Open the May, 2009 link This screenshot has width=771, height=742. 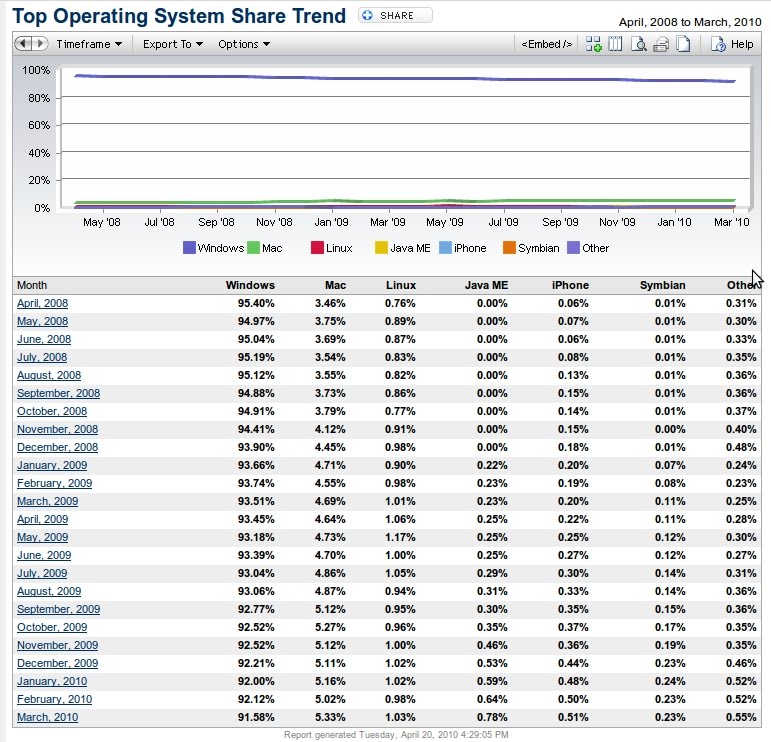click(x=42, y=537)
